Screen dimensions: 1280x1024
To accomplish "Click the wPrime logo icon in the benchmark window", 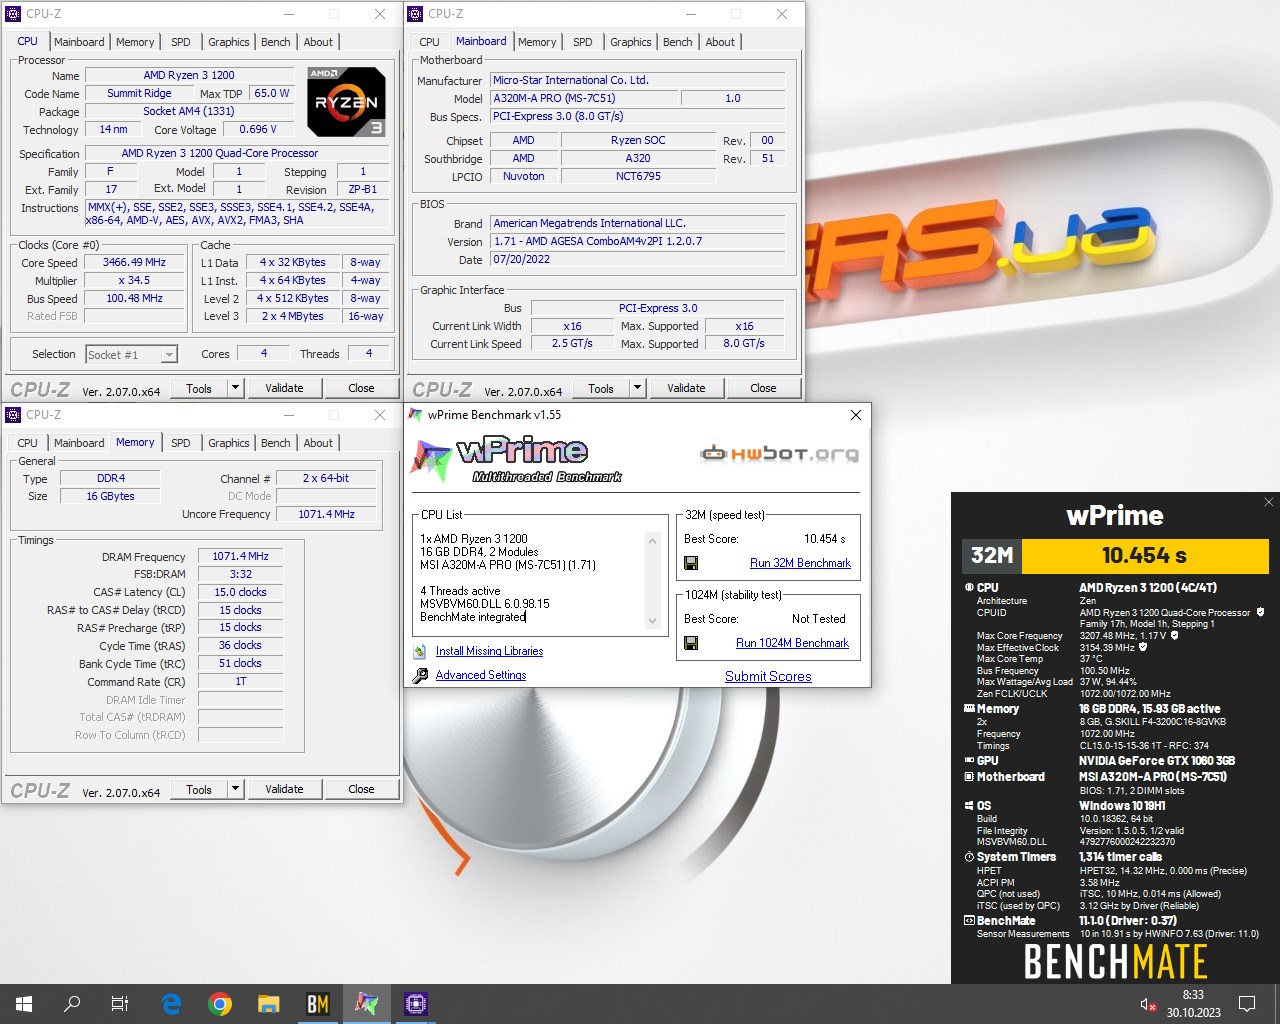I will [x=432, y=461].
